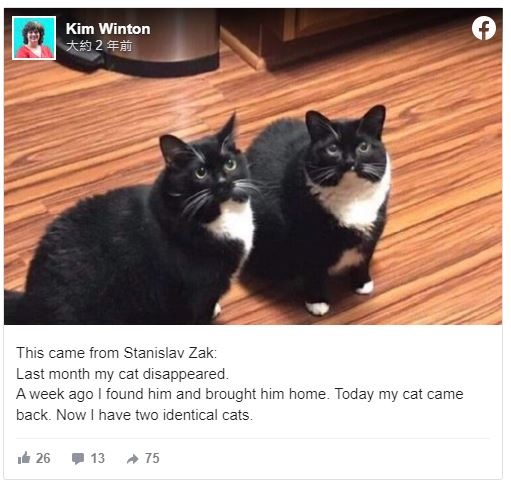
Task: Select the text "Last month my cat disappeared."
Action: 122,374
